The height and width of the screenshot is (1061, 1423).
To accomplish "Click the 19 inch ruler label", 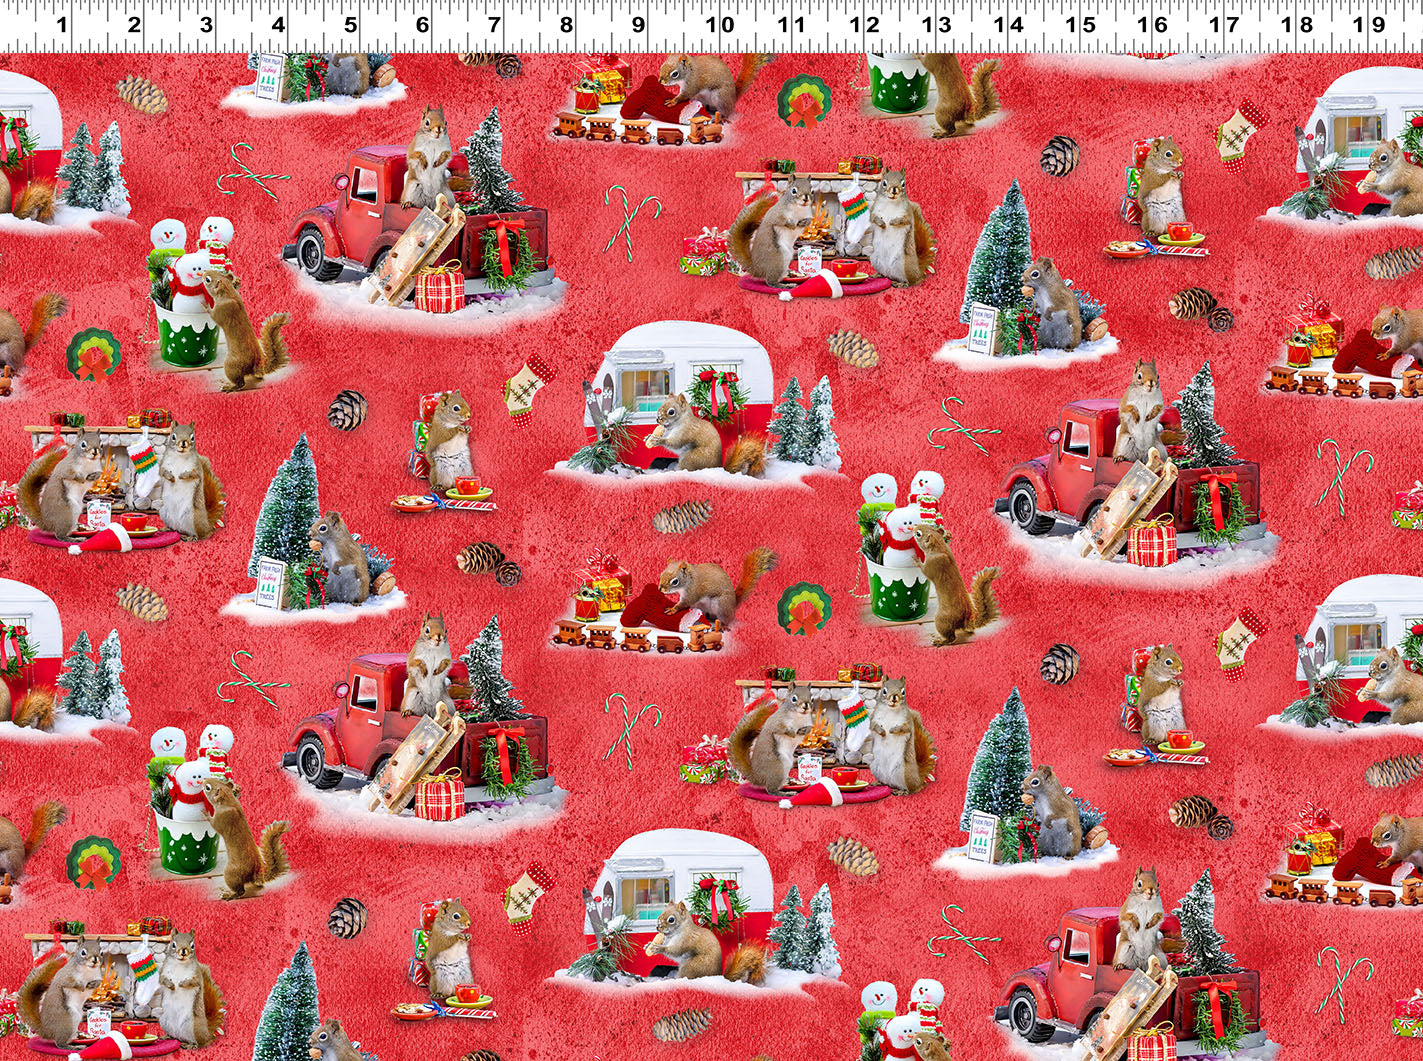I will (1370, 24).
